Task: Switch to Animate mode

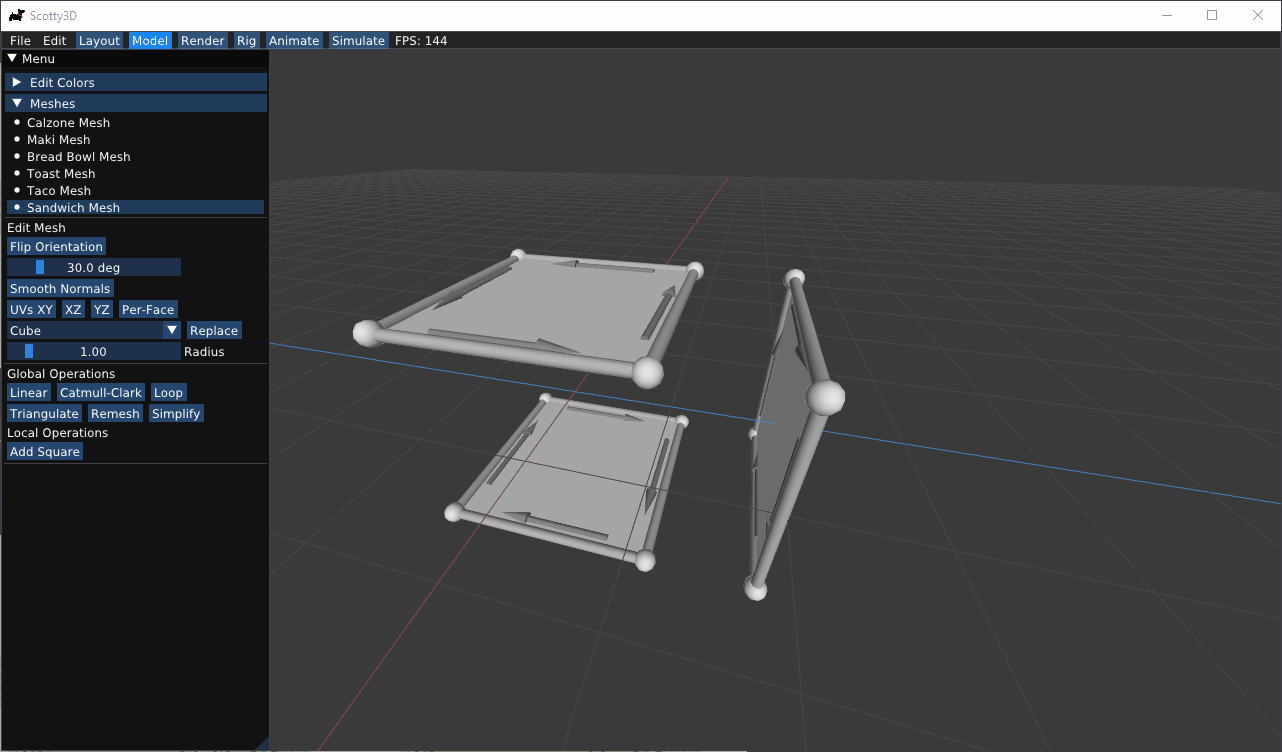Action: pos(294,41)
